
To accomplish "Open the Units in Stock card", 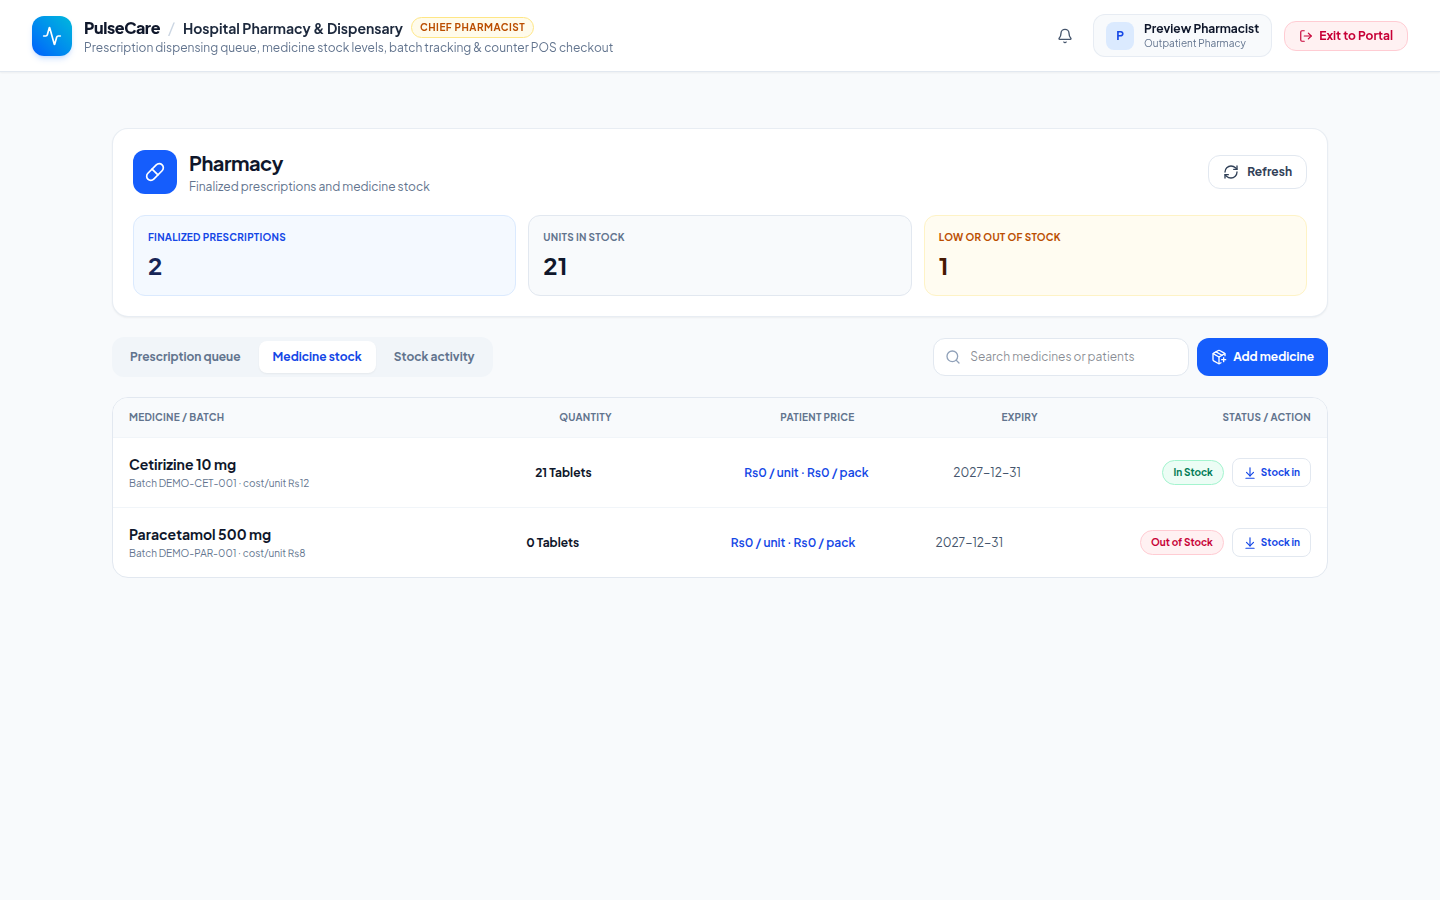I will point(720,255).
